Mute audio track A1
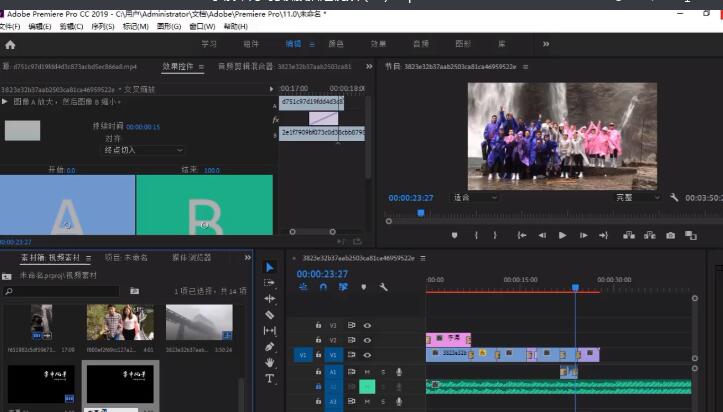723x412 pixels. click(367, 372)
